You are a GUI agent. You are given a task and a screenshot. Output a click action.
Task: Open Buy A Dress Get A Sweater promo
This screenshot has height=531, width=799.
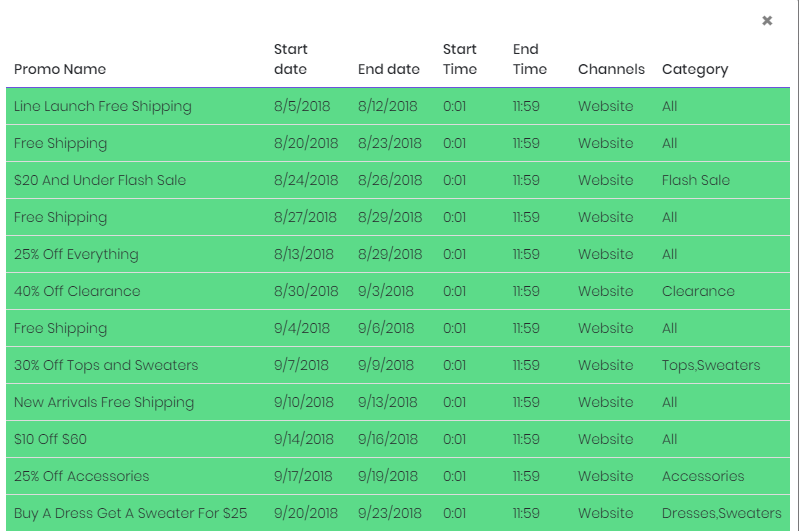[130, 513]
